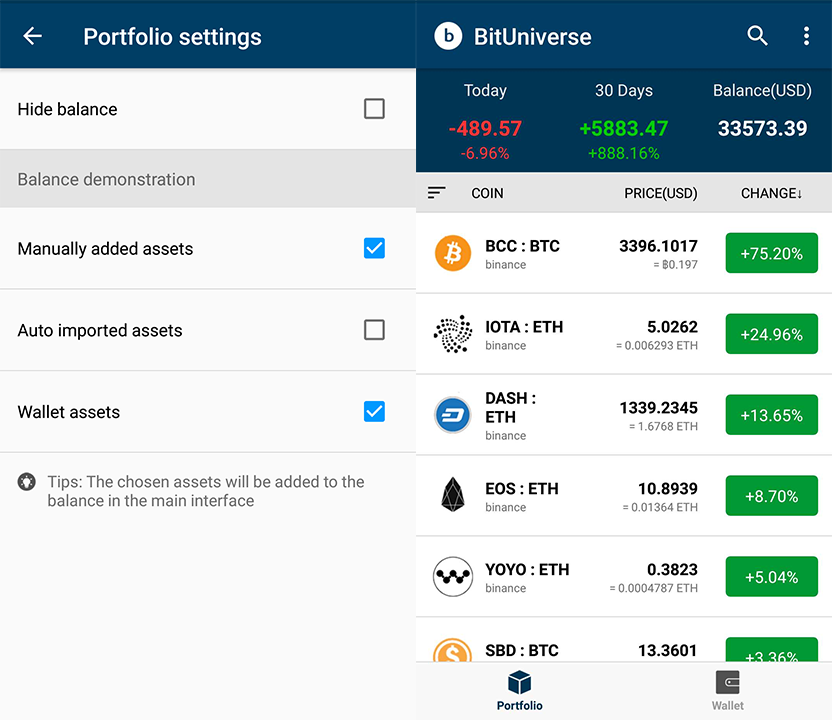Tap the DASH coin icon
Viewport: 832px width, 720px height.
point(453,415)
